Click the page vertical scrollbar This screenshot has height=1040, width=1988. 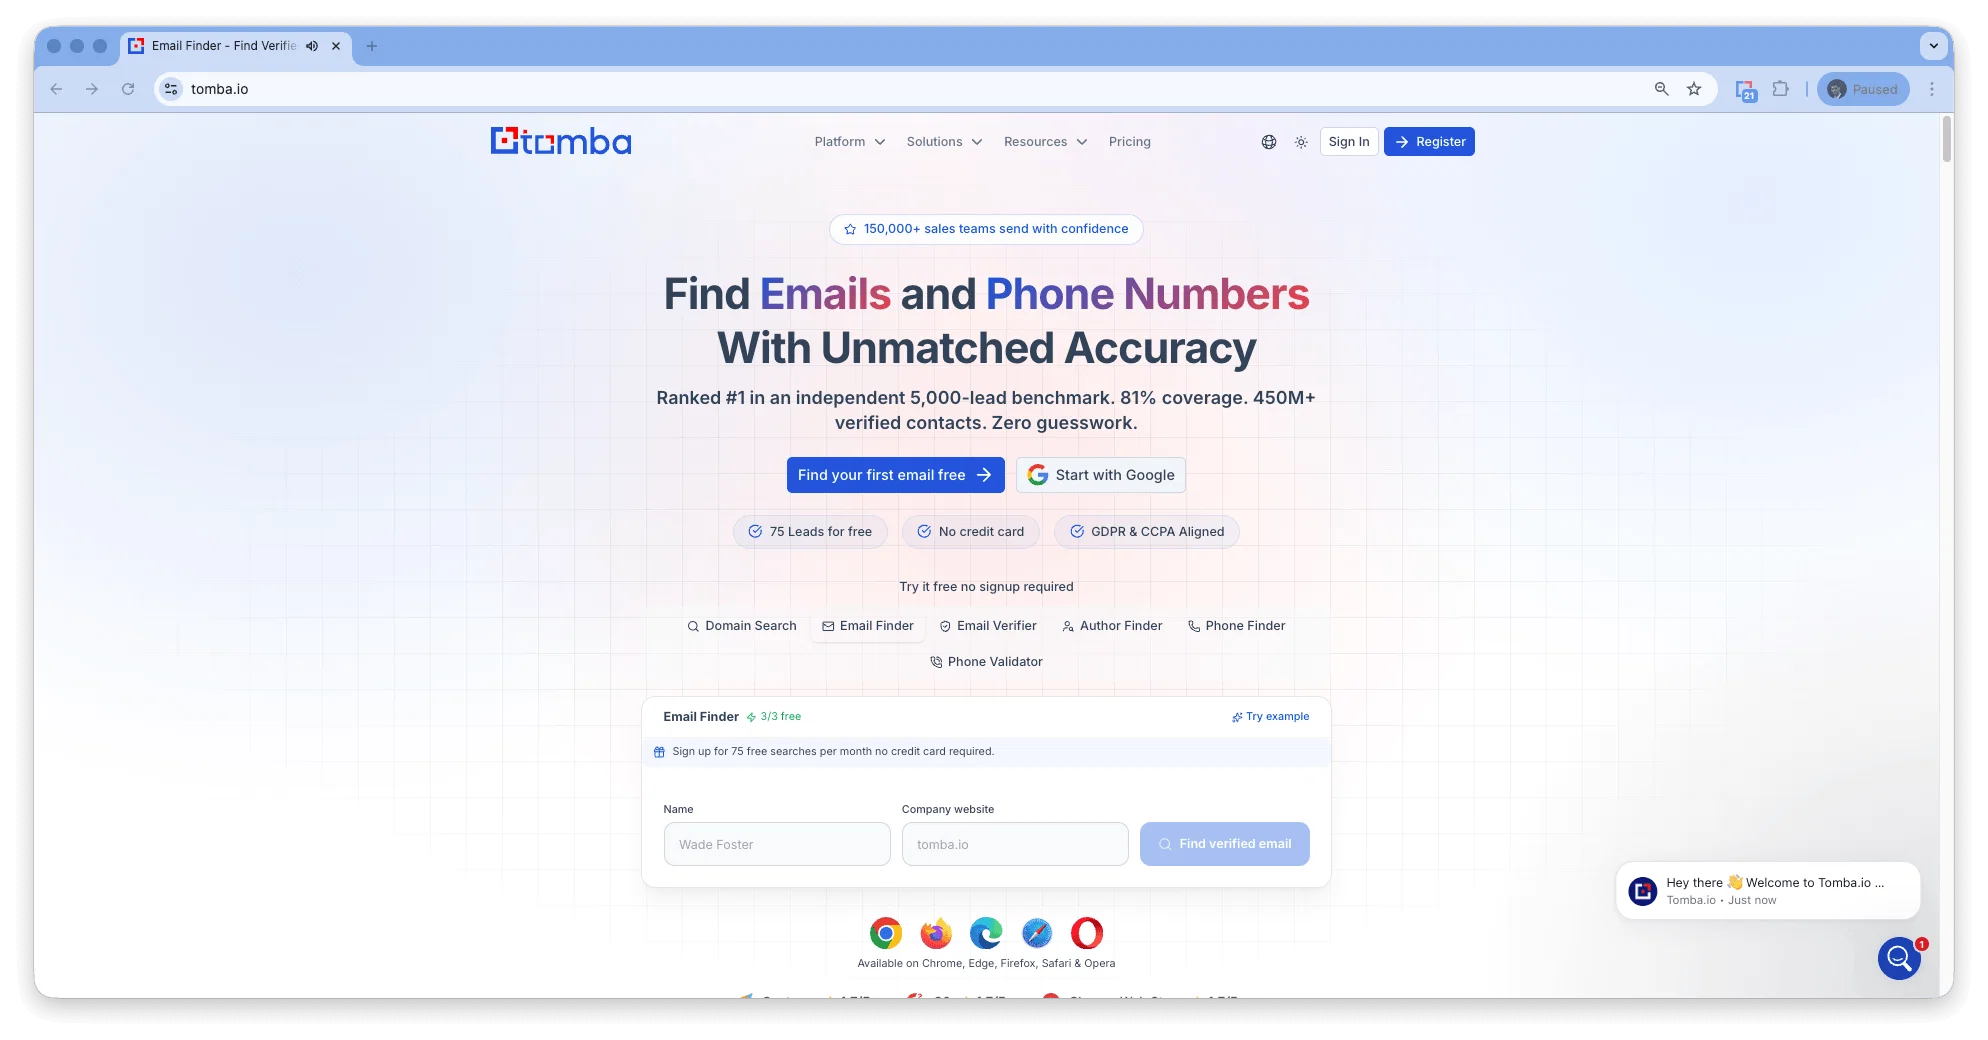point(1946,139)
